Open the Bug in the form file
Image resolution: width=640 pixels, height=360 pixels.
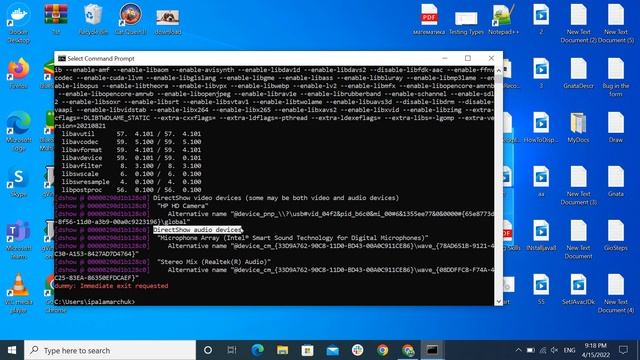coord(616,78)
